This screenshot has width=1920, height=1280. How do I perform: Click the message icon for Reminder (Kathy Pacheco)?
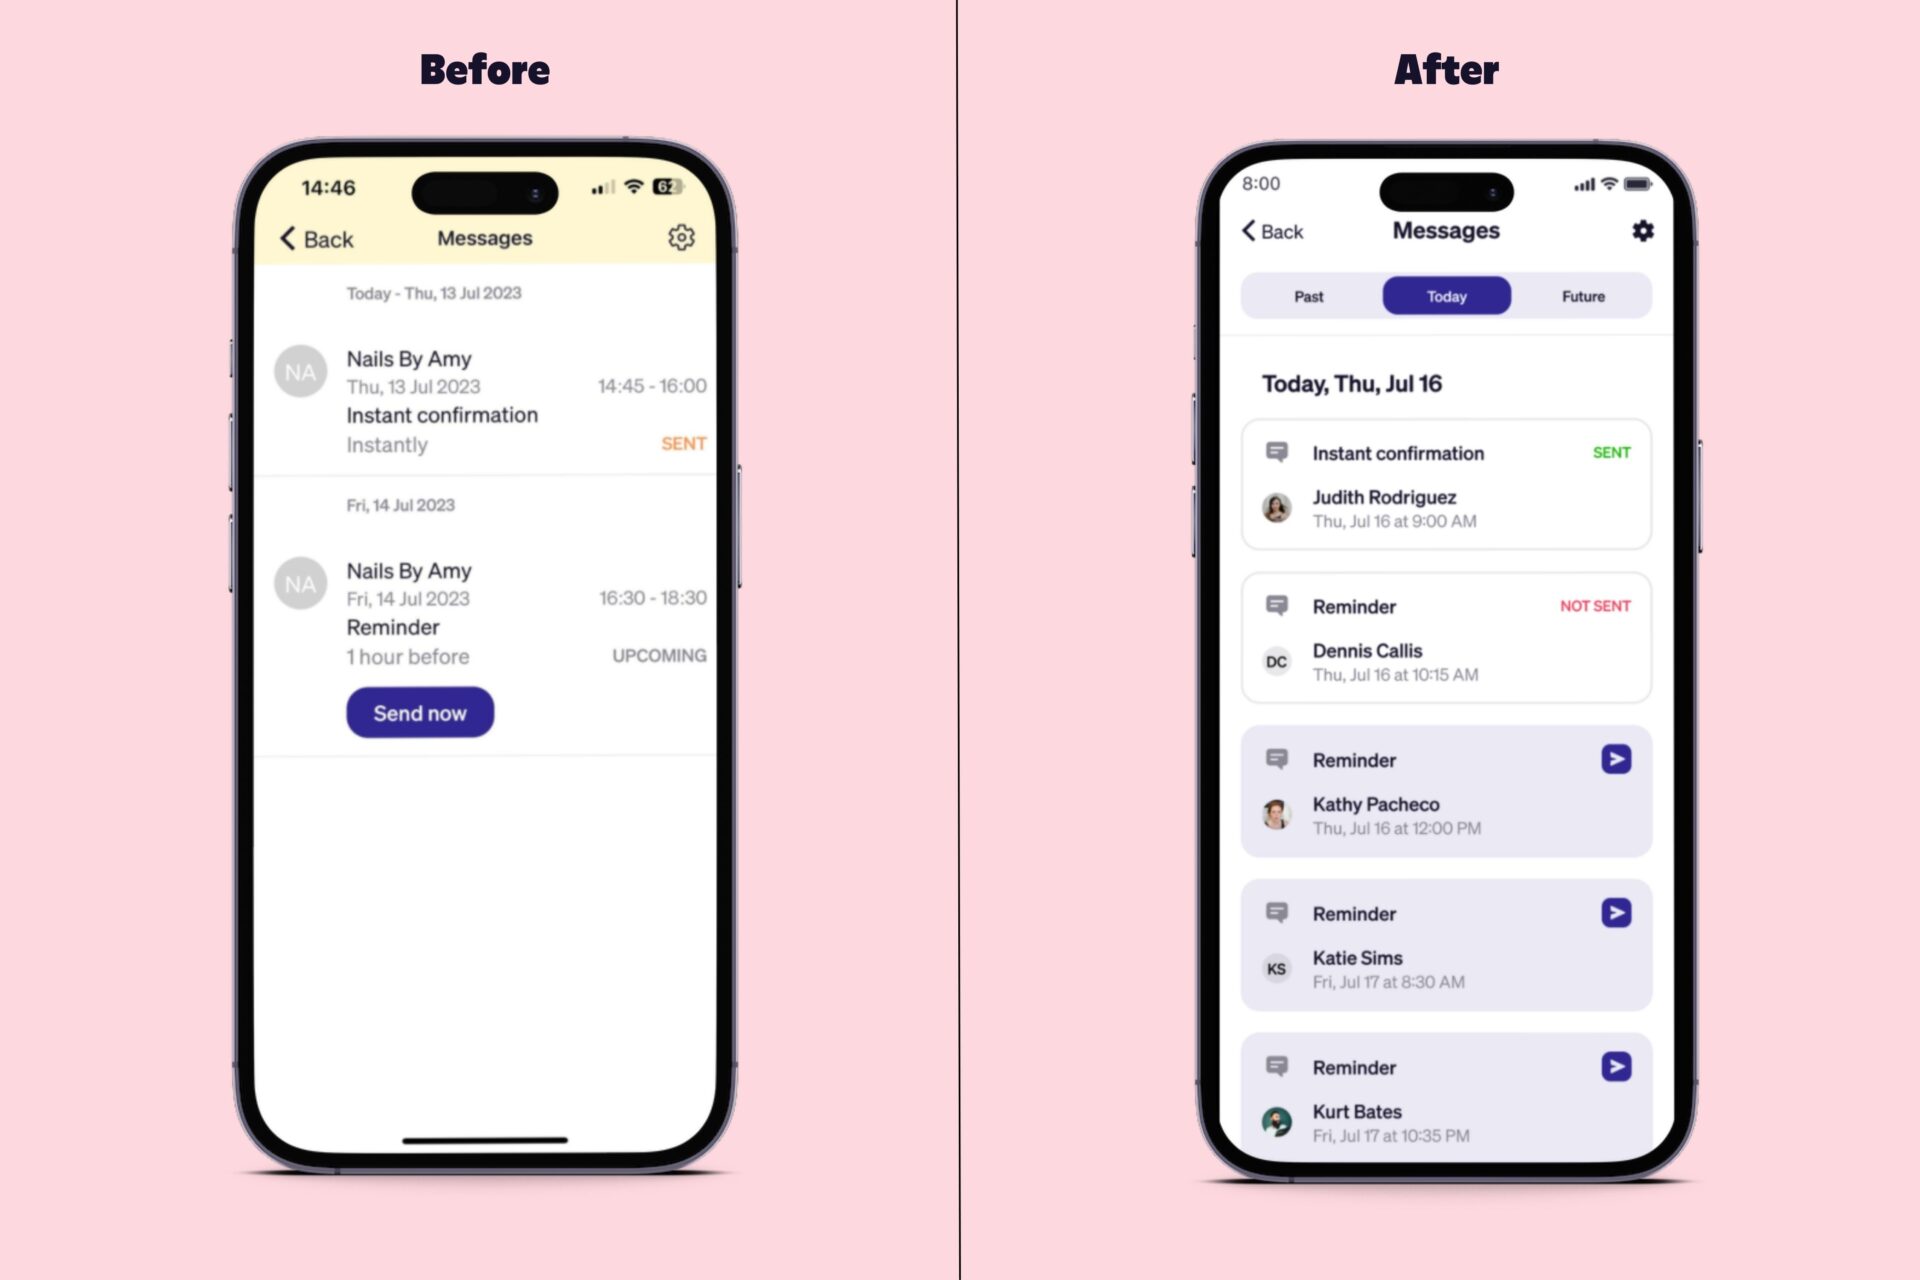tap(1276, 759)
